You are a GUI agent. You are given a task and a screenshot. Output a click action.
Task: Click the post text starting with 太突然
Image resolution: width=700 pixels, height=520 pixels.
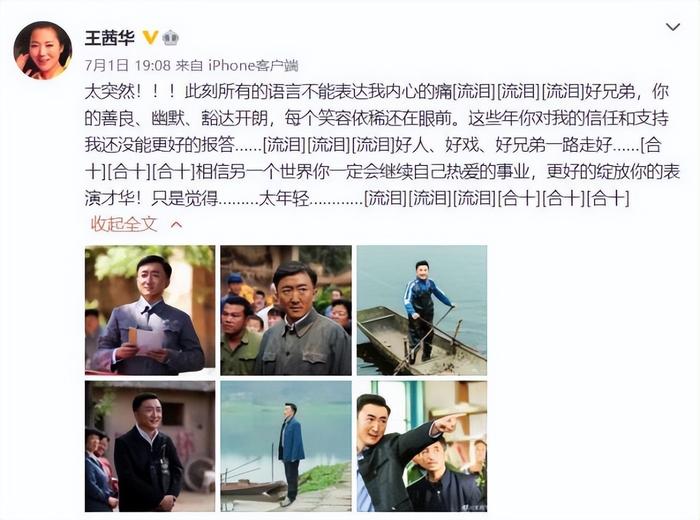pyautogui.click(x=382, y=145)
